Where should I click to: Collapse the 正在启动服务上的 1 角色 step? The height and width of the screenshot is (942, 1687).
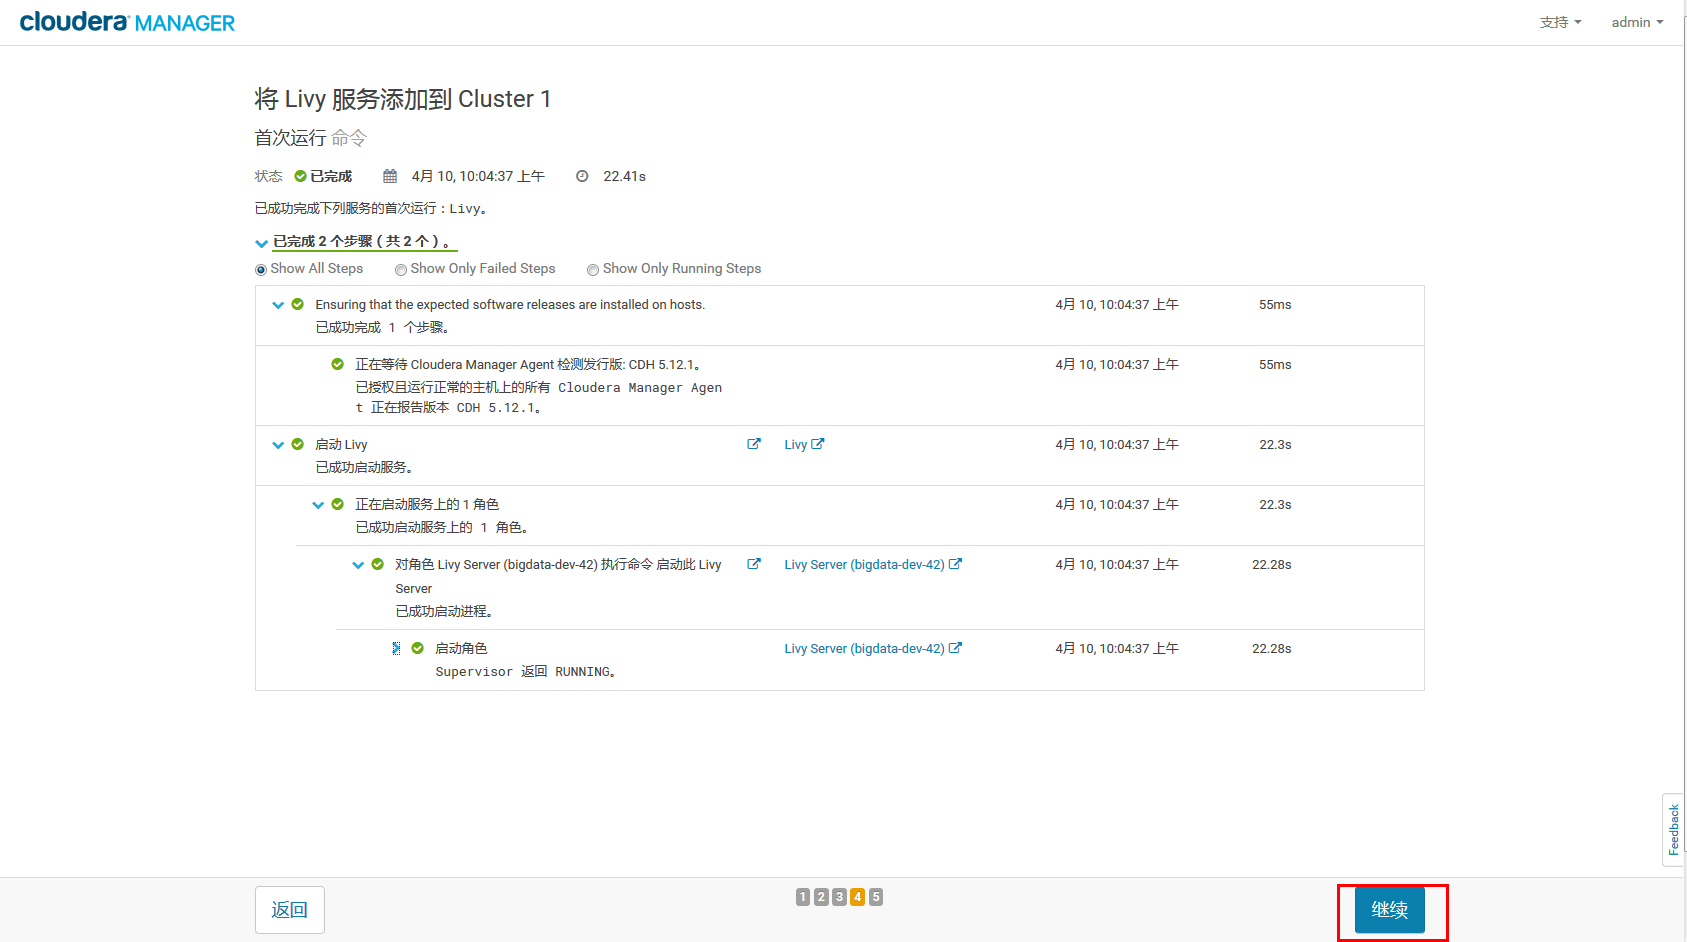point(318,505)
